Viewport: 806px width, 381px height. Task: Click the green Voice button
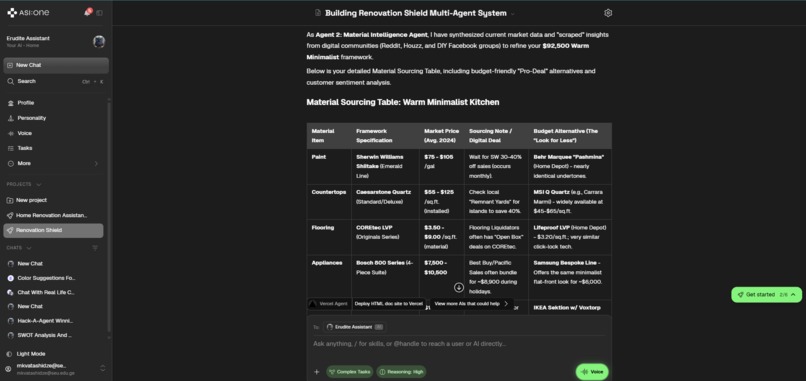point(592,372)
